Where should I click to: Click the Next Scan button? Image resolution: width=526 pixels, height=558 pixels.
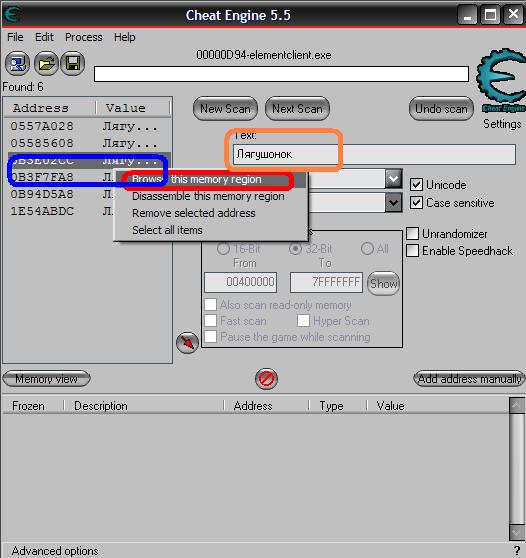point(297,109)
